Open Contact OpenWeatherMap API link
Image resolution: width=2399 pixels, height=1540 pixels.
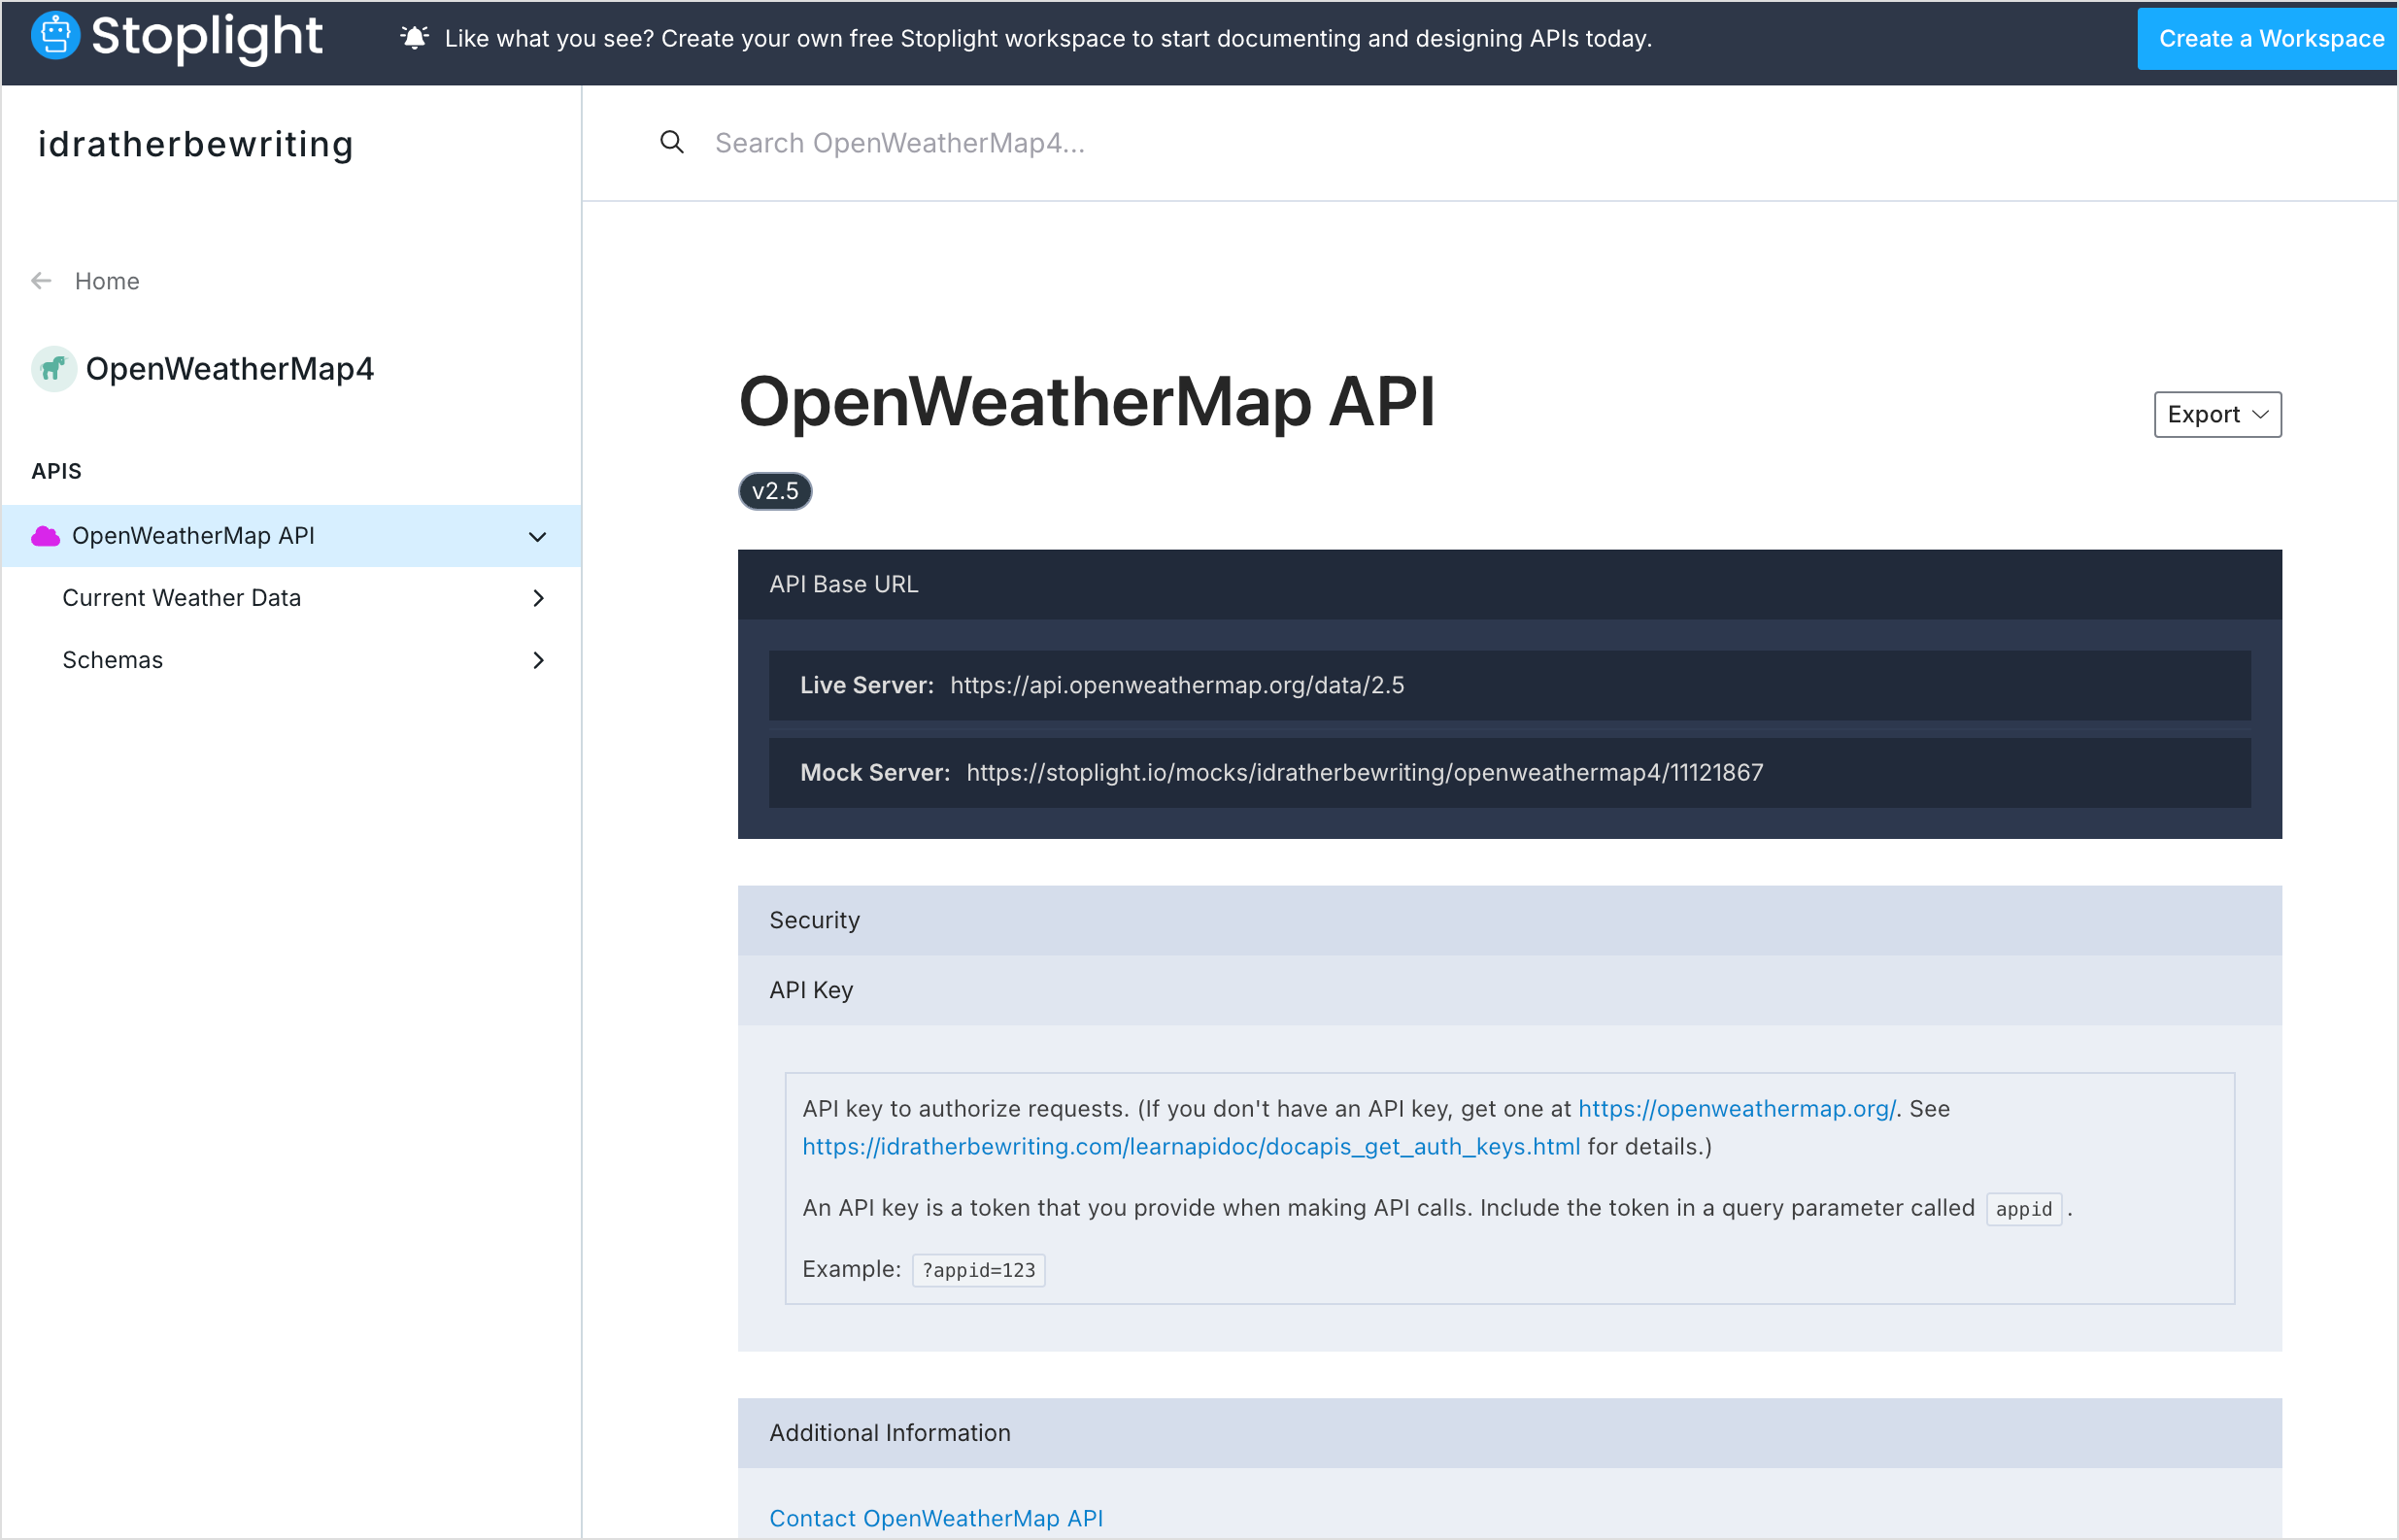pyautogui.click(x=936, y=1518)
